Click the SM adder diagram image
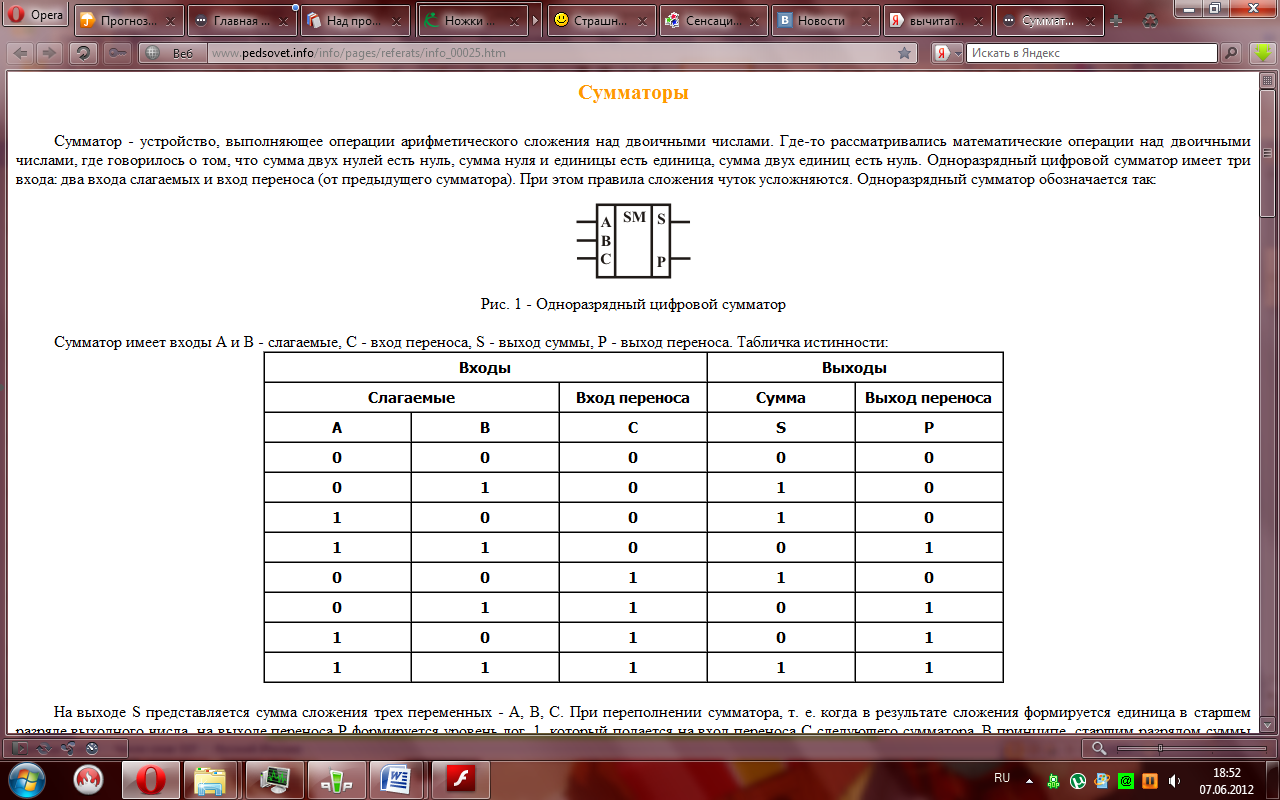Viewport: 1280px width, 800px height. (x=633, y=240)
